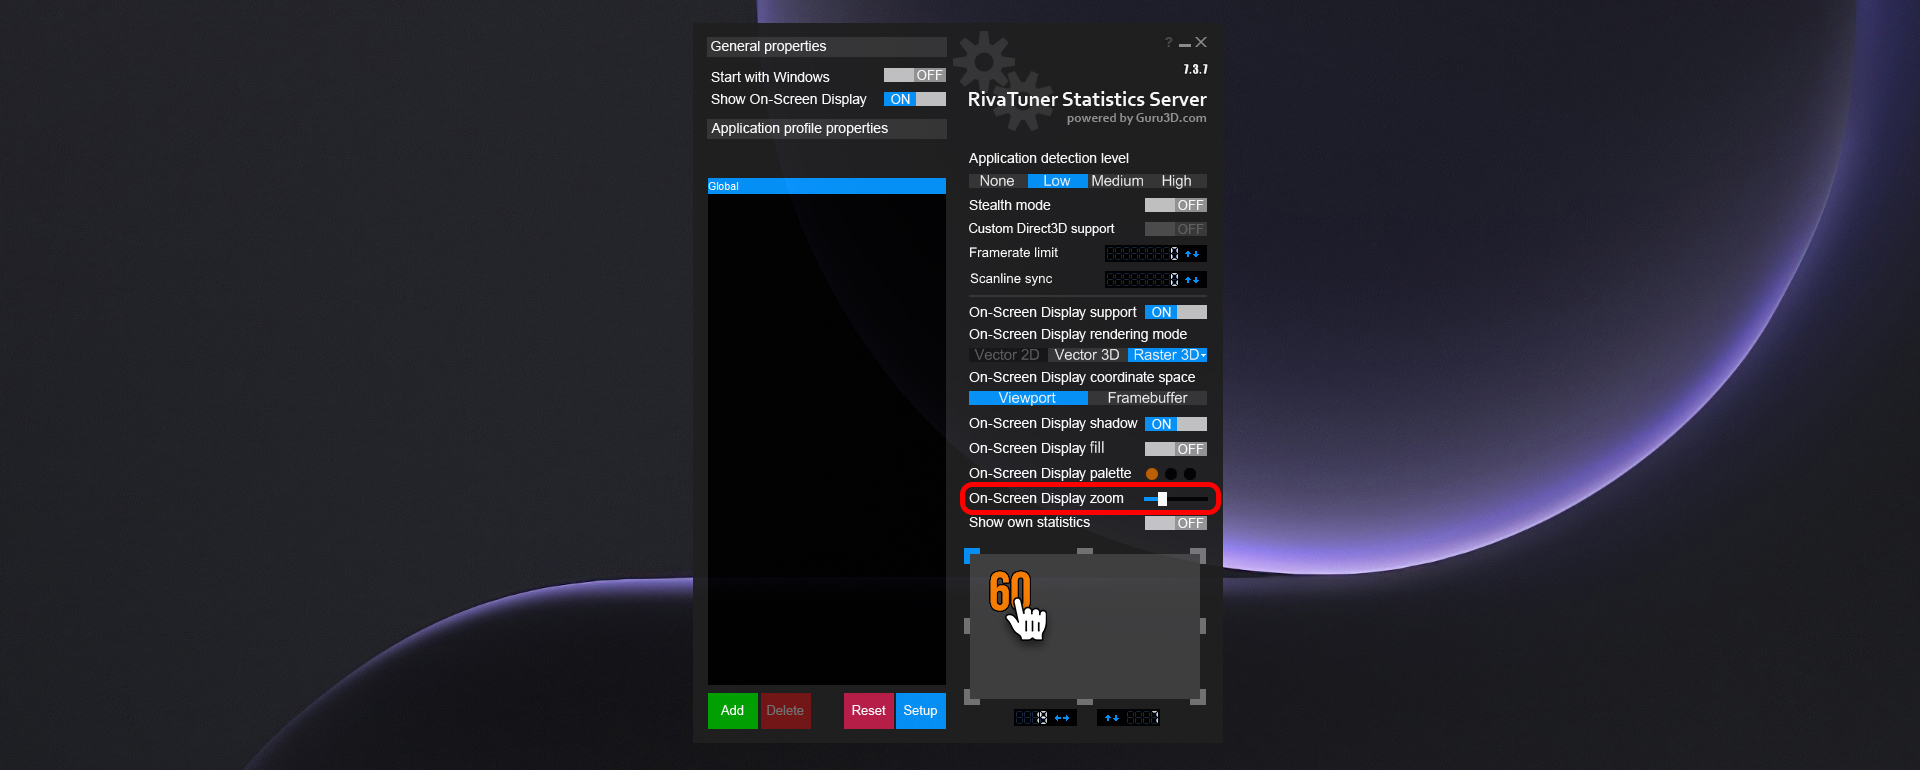The width and height of the screenshot is (1920, 770).
Task: Click the top-right OSD corner anchor
Action: tap(1198, 555)
